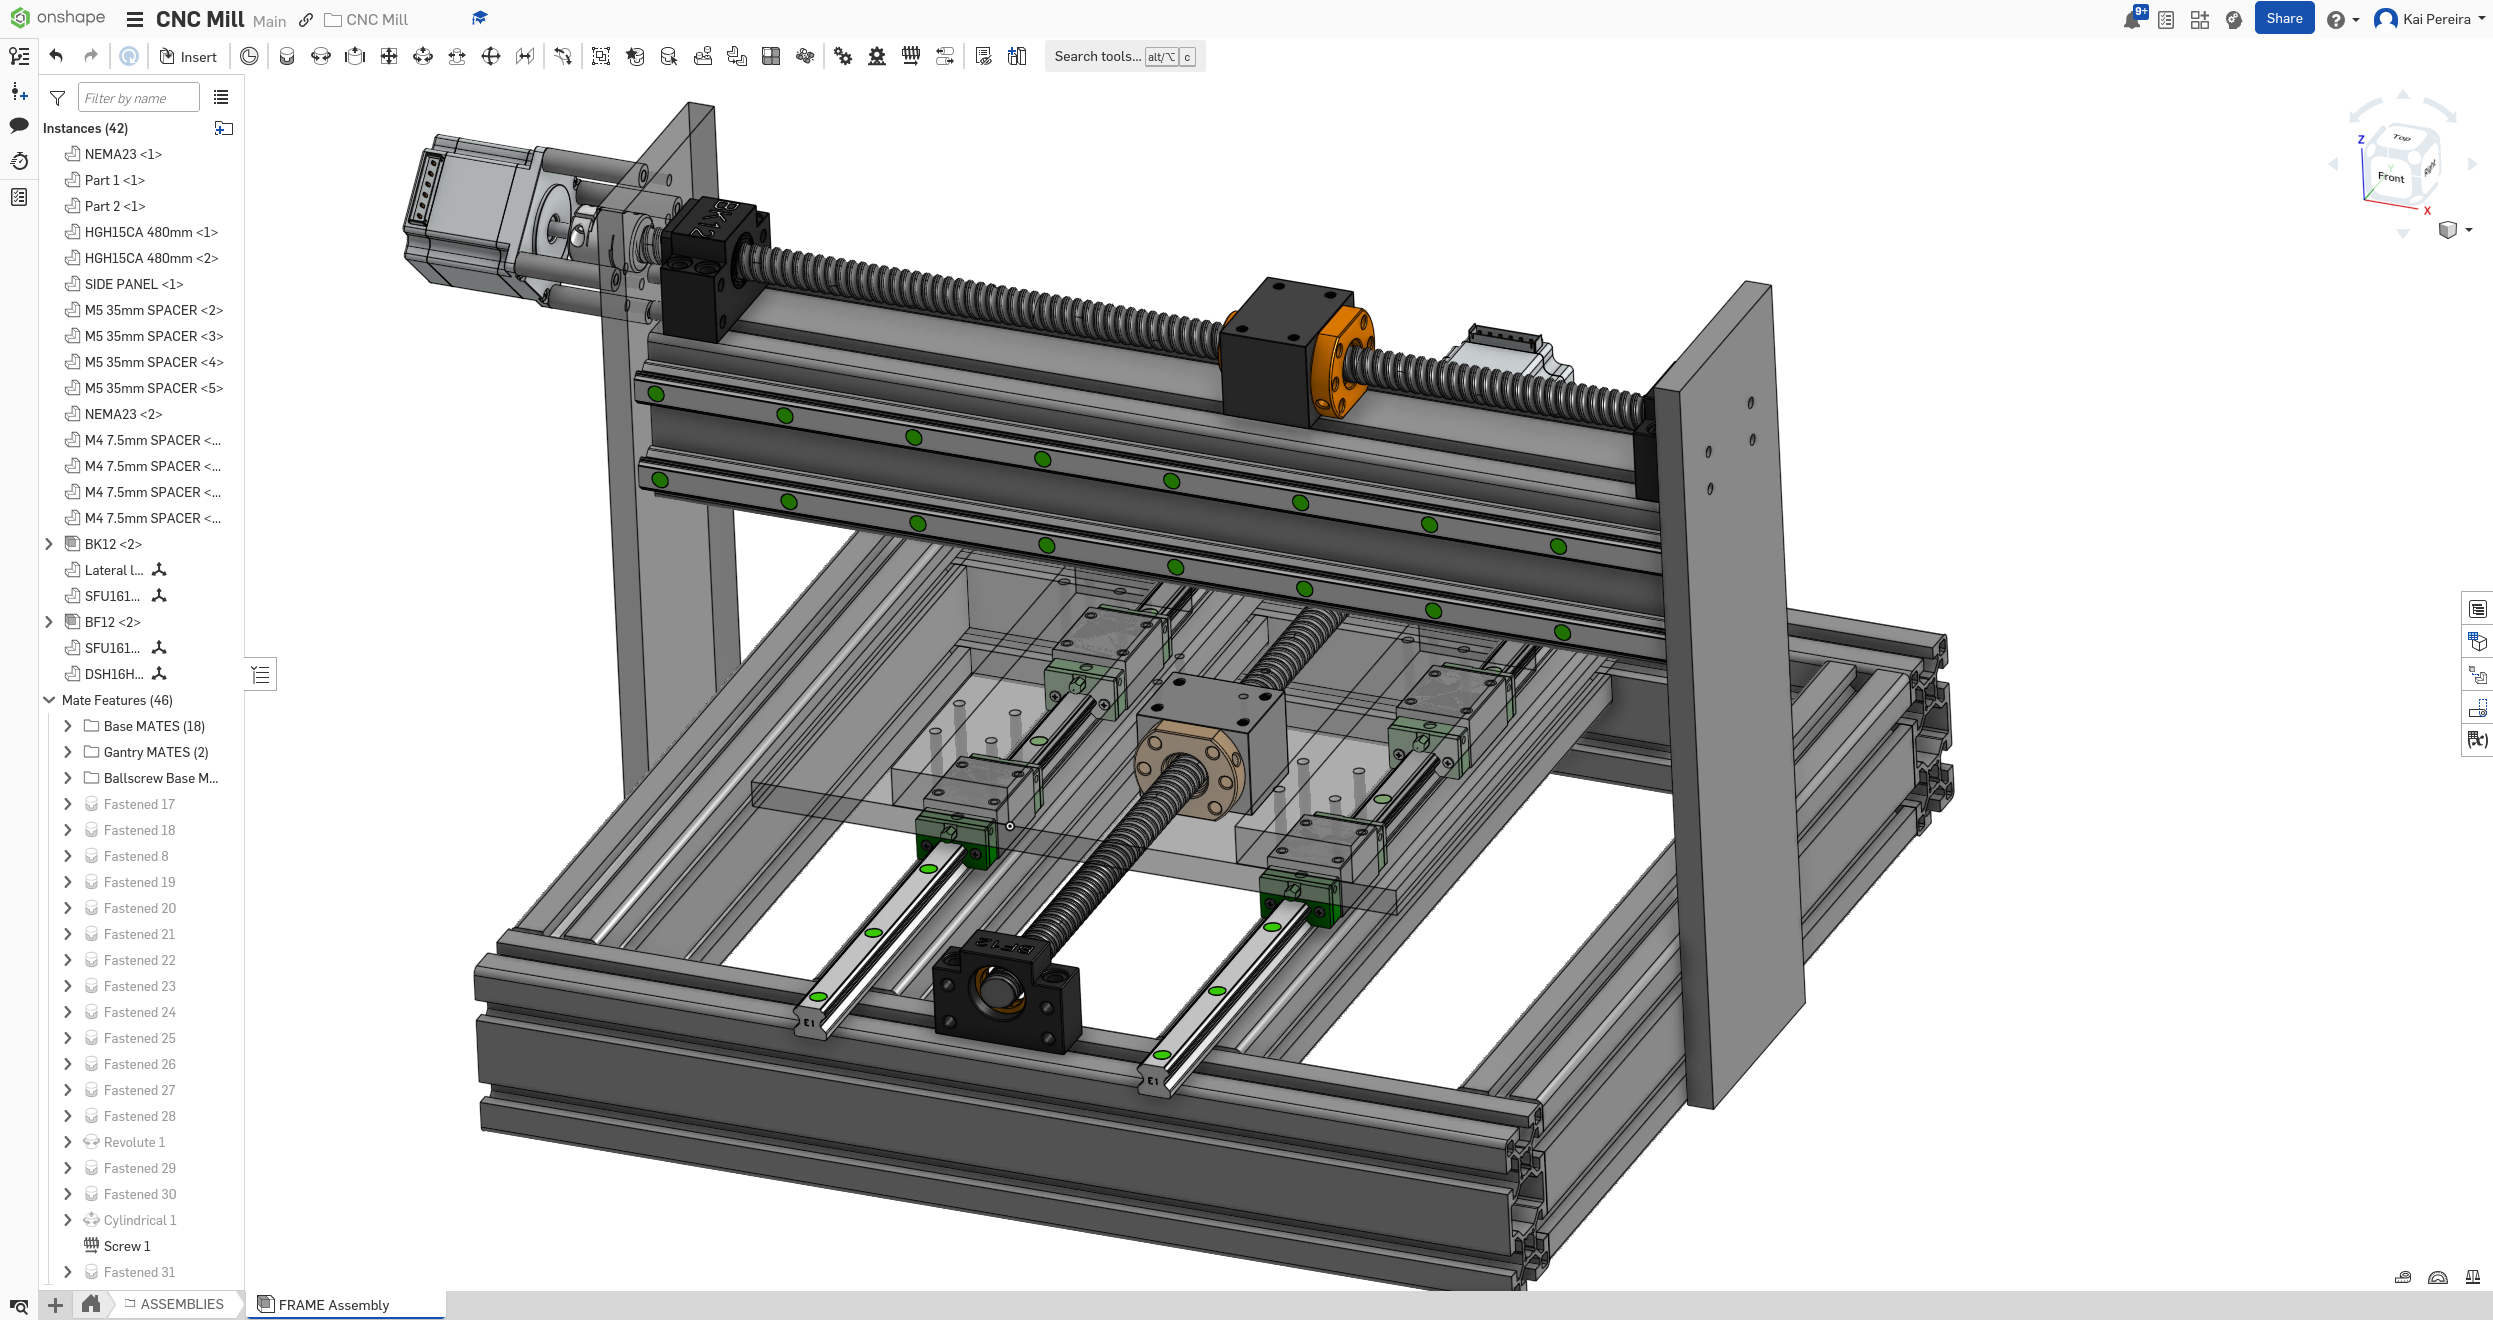Select the Revolute mate tool
Image resolution: width=2493 pixels, height=1320 pixels.
pyautogui.click(x=321, y=56)
